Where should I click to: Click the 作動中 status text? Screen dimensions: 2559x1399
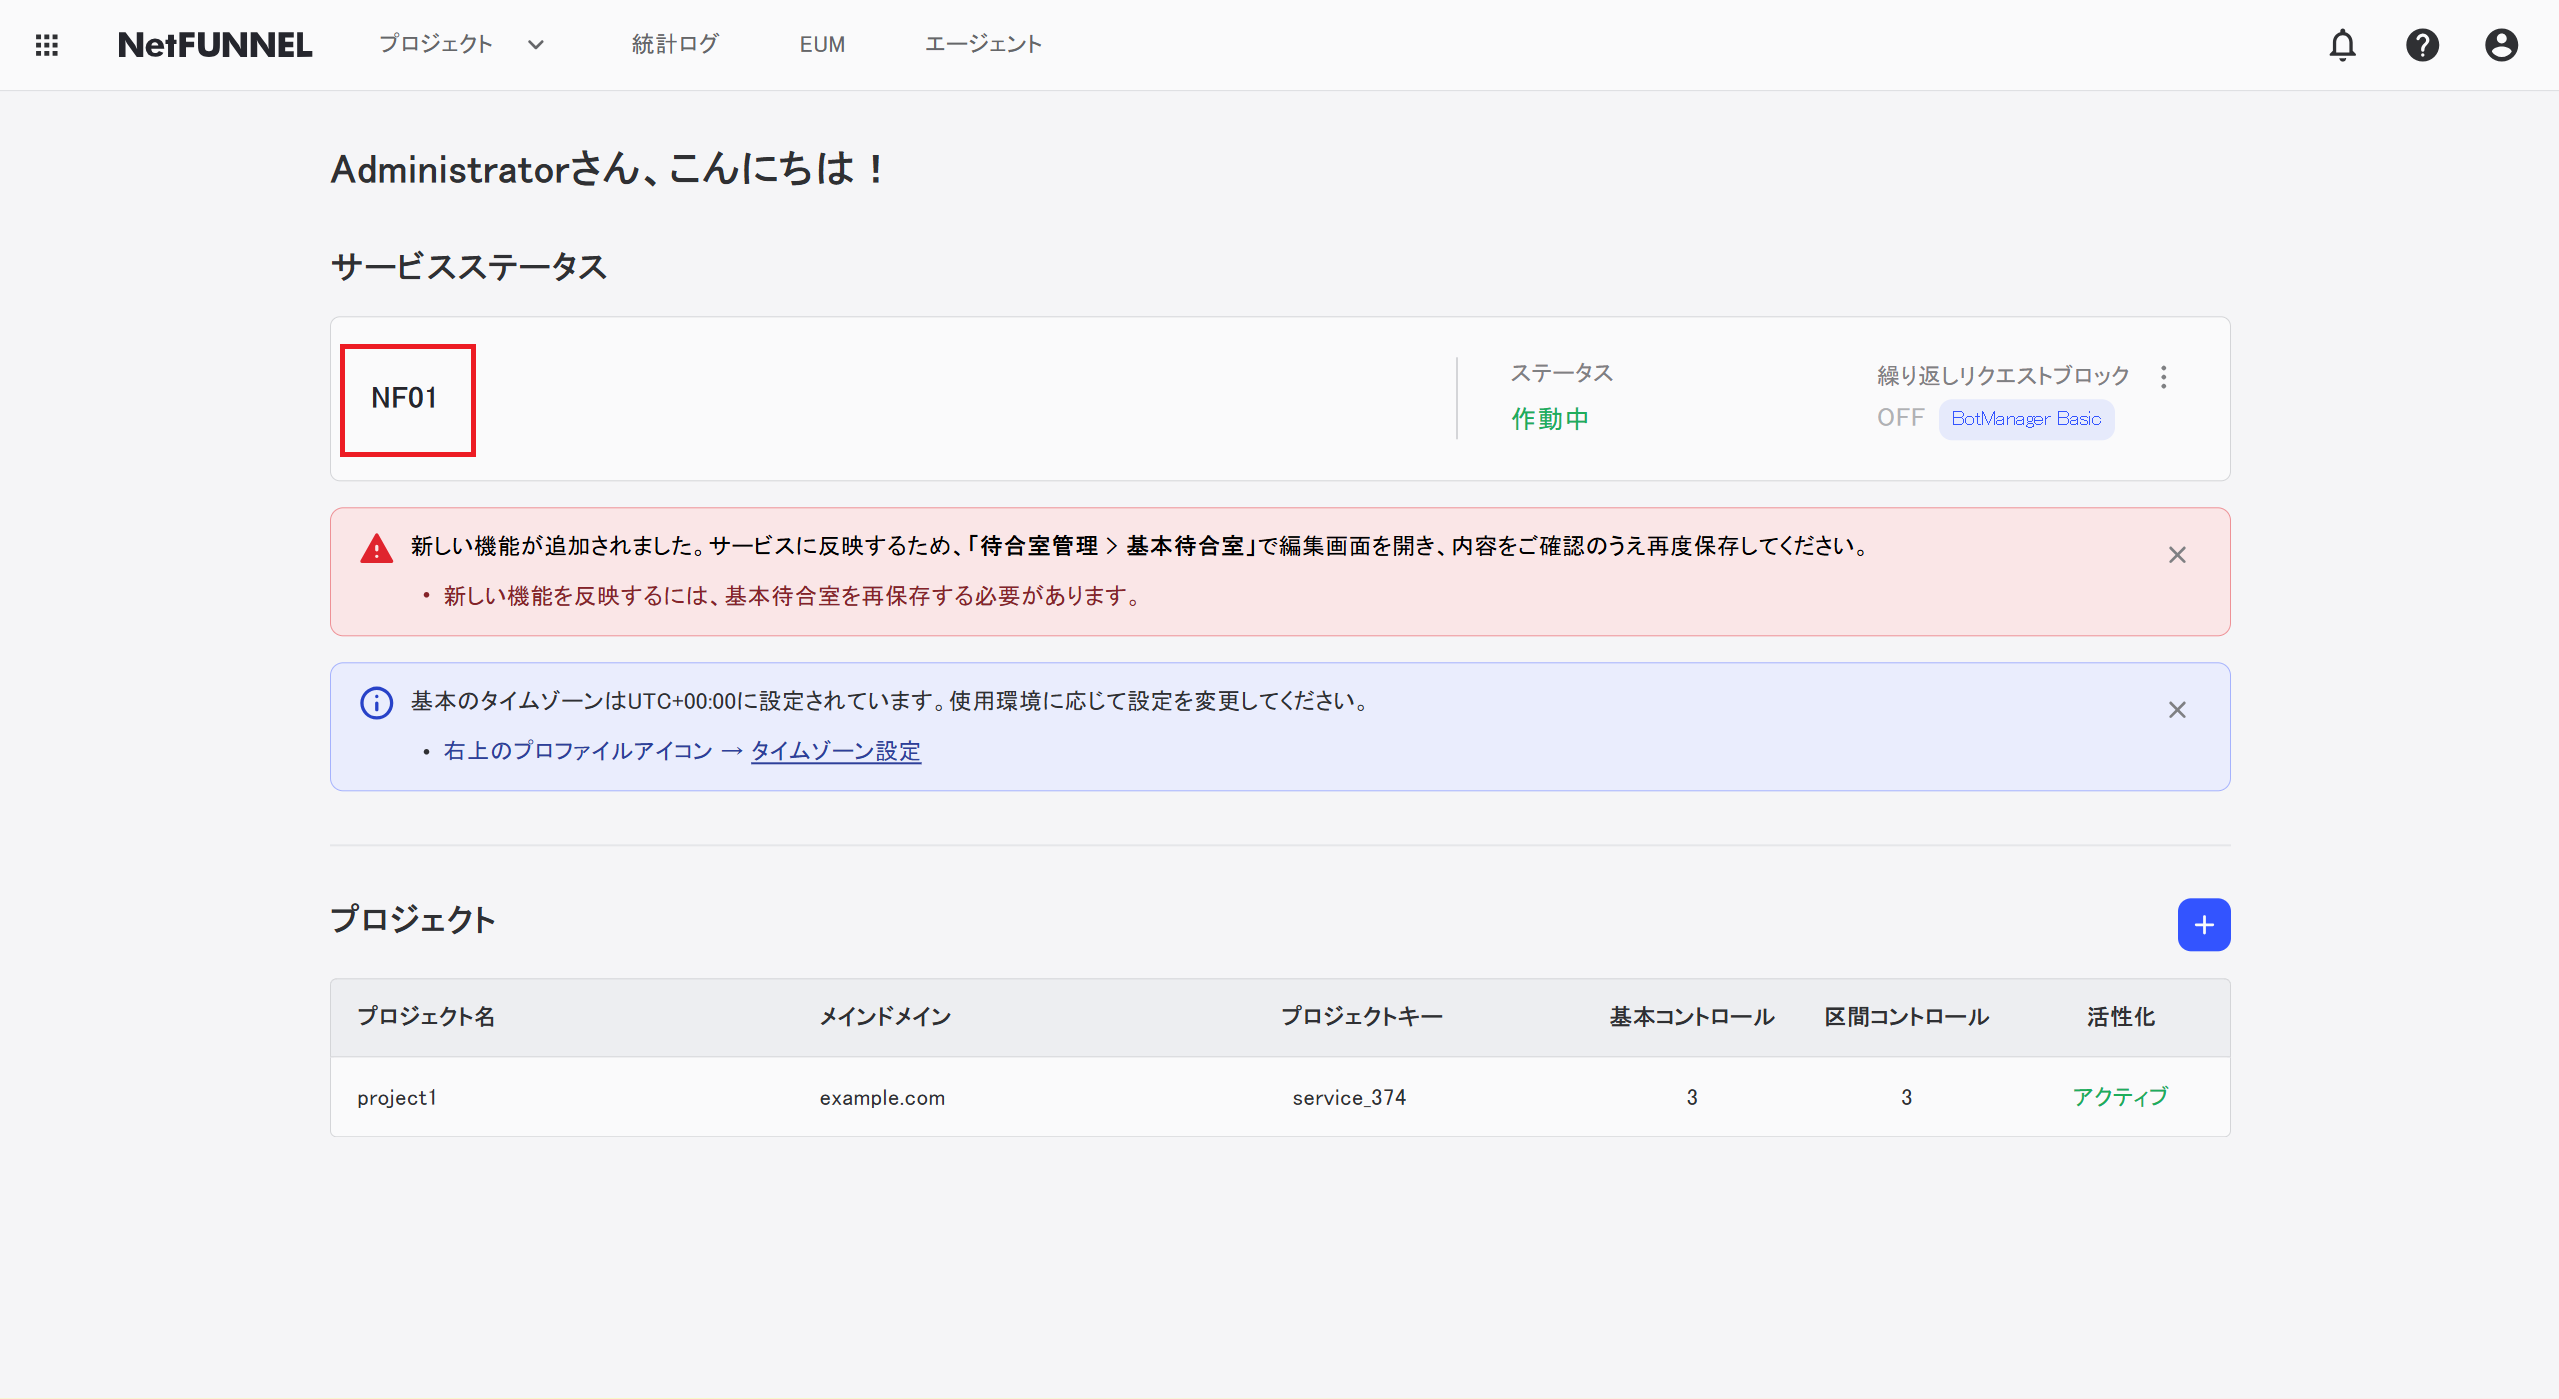pos(1549,418)
